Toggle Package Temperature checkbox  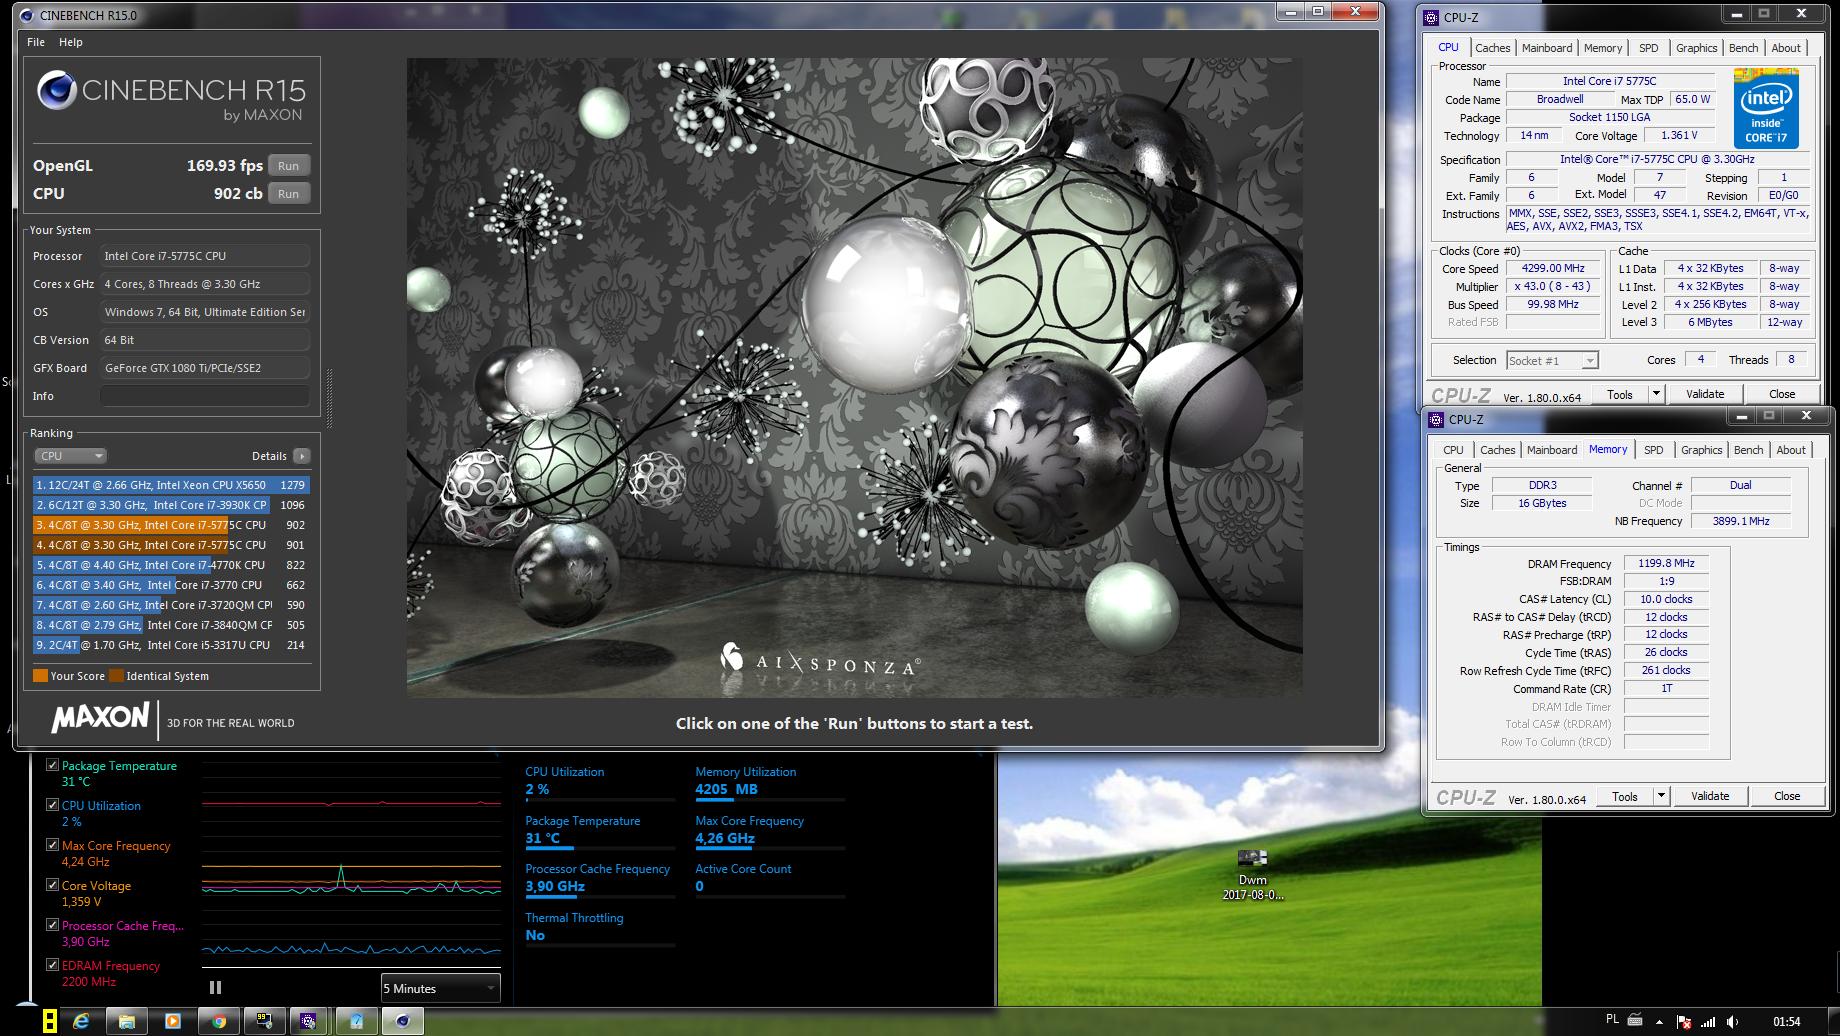[x=52, y=765]
